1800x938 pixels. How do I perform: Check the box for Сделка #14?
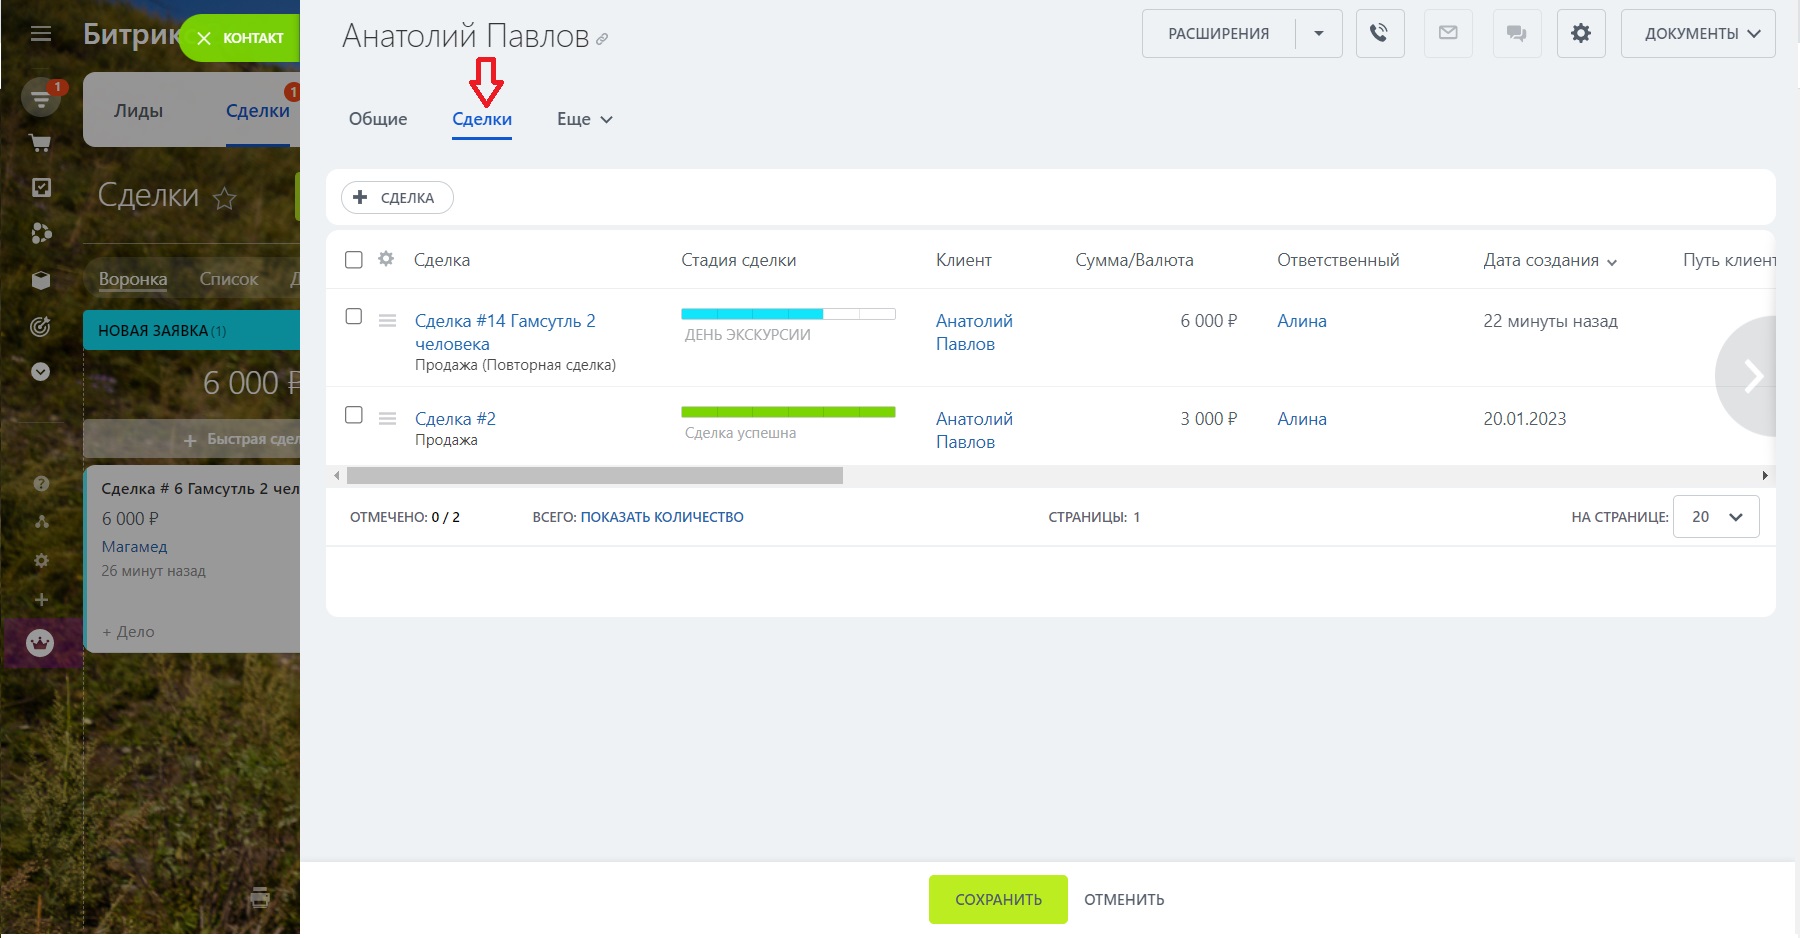point(354,317)
